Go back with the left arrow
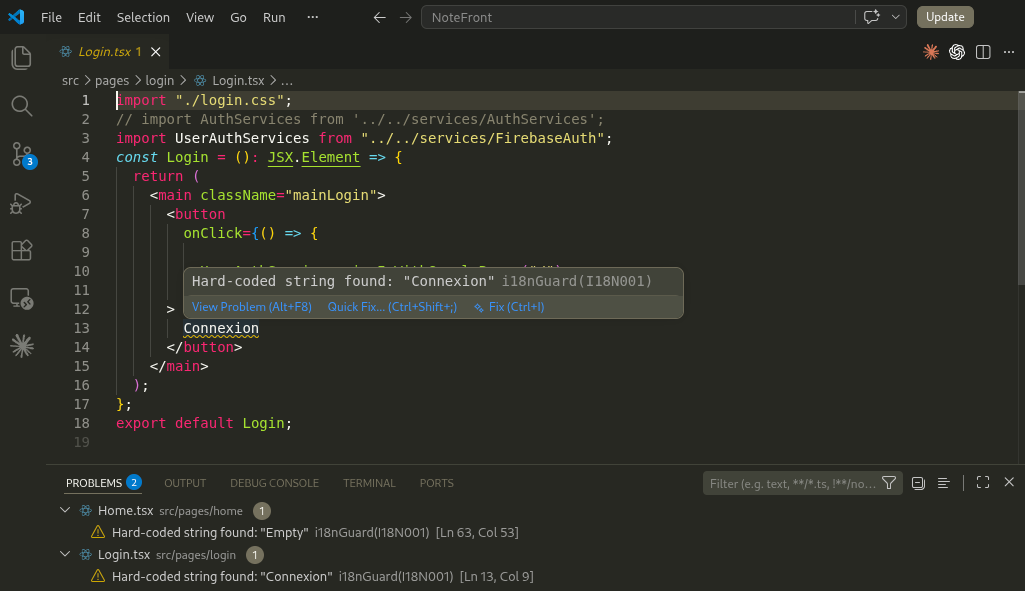 click(379, 18)
